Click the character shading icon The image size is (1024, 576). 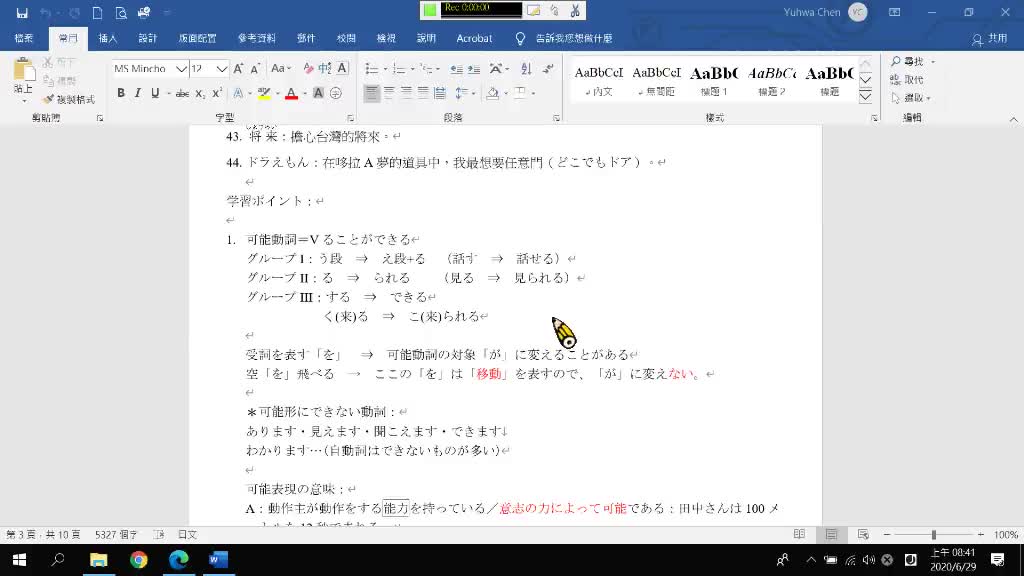point(318,93)
